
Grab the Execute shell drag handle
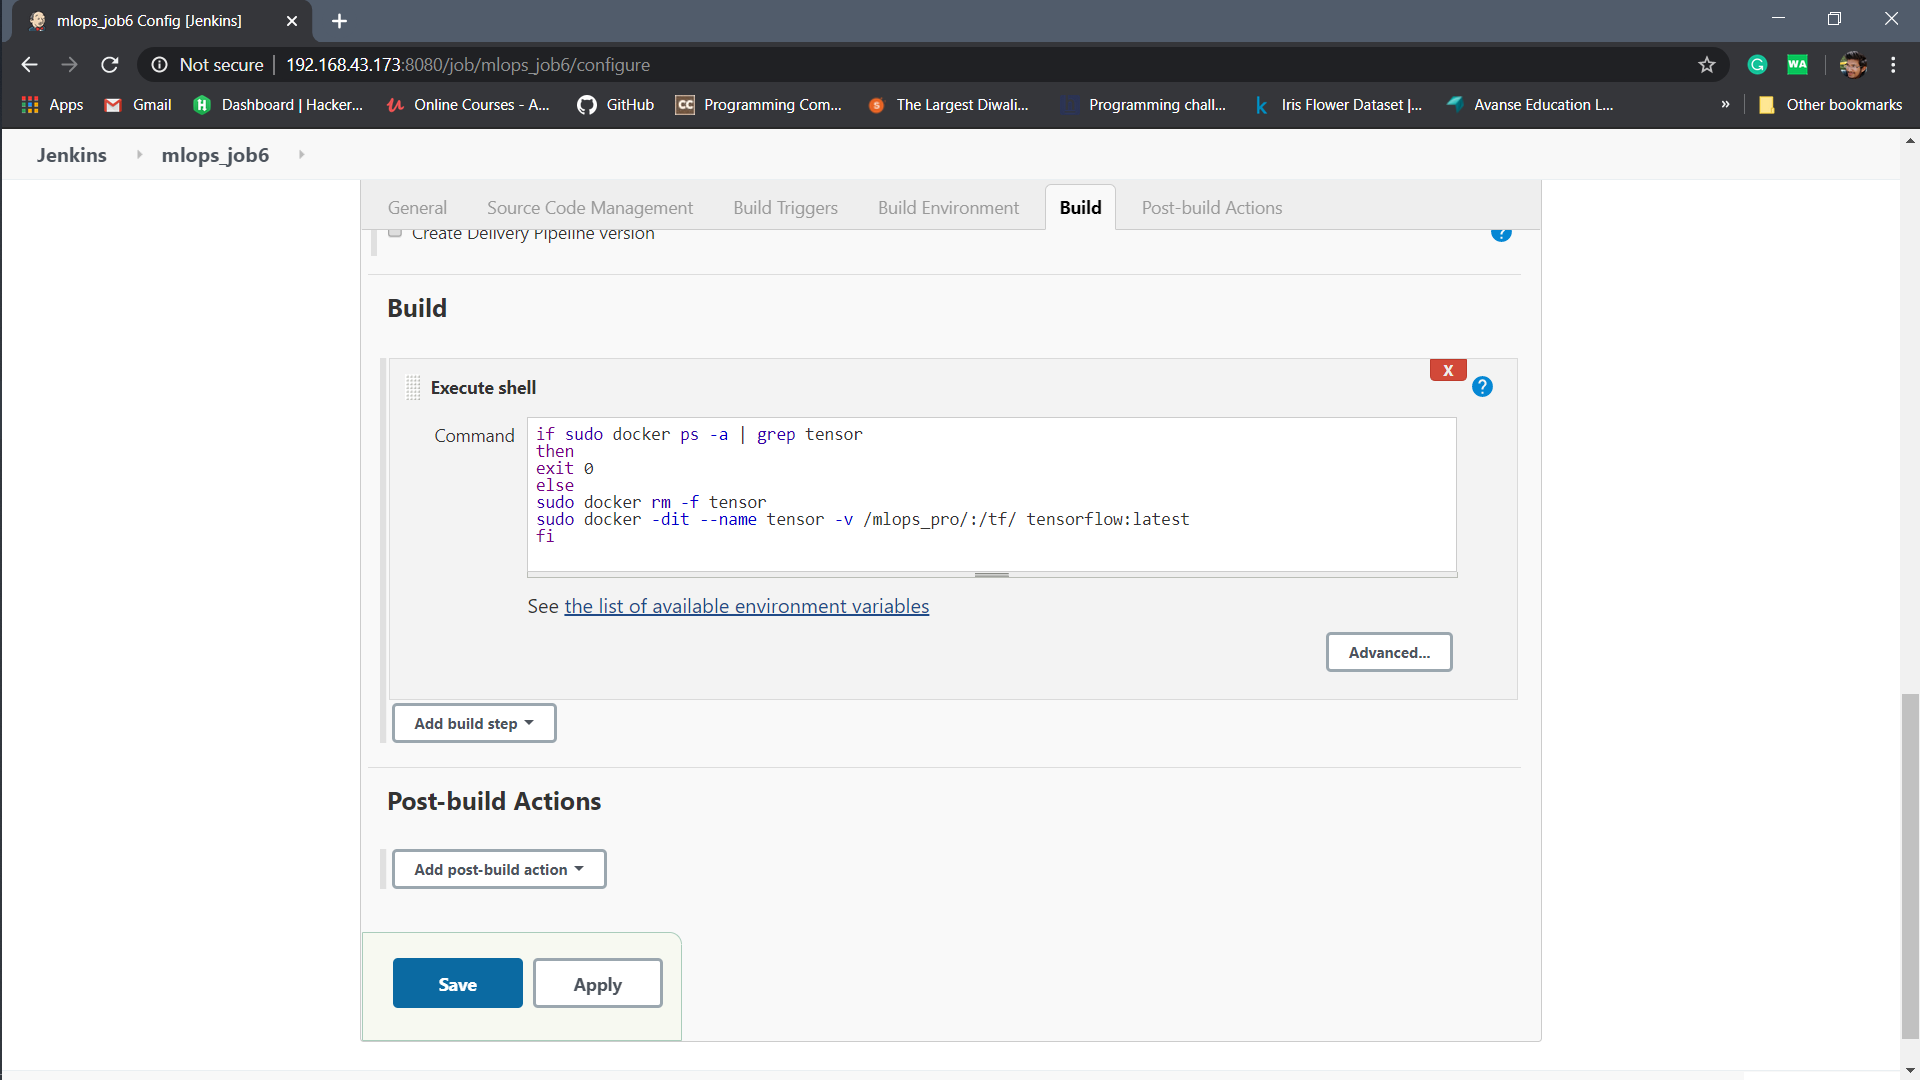point(411,387)
